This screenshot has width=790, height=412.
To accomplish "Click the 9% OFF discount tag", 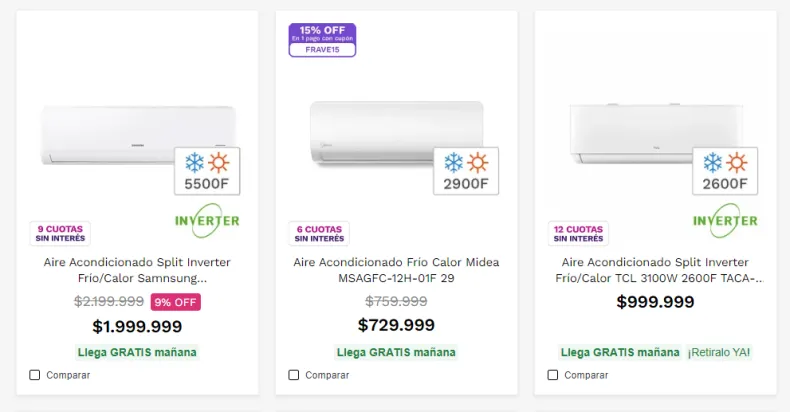I will pos(176,302).
